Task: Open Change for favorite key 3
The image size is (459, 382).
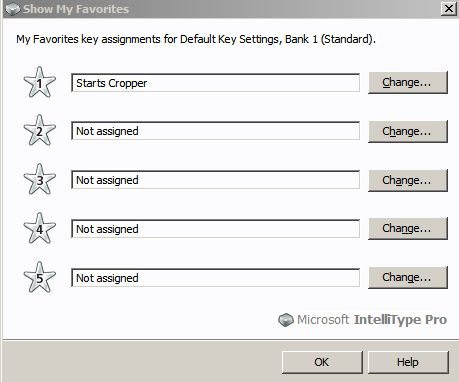Action: [408, 180]
